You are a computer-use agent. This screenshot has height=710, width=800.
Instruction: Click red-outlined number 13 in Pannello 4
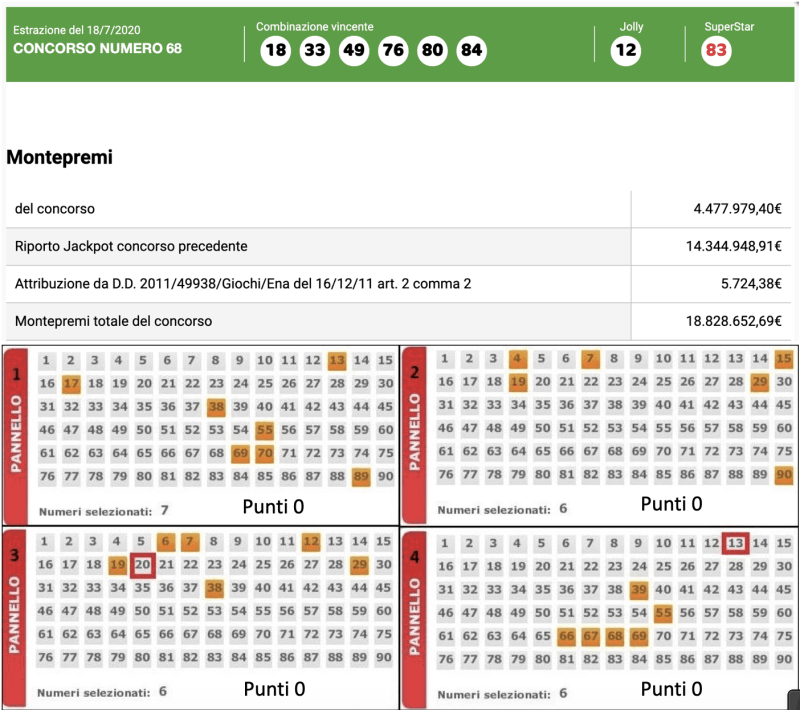pos(736,543)
